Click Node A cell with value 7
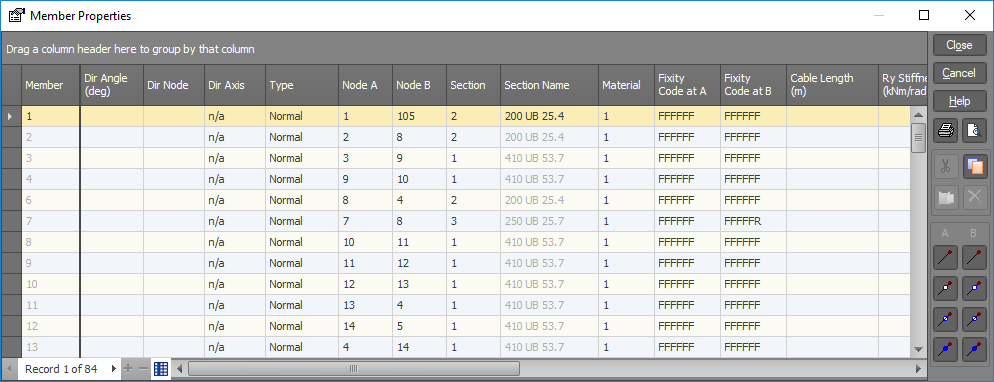 (365, 221)
